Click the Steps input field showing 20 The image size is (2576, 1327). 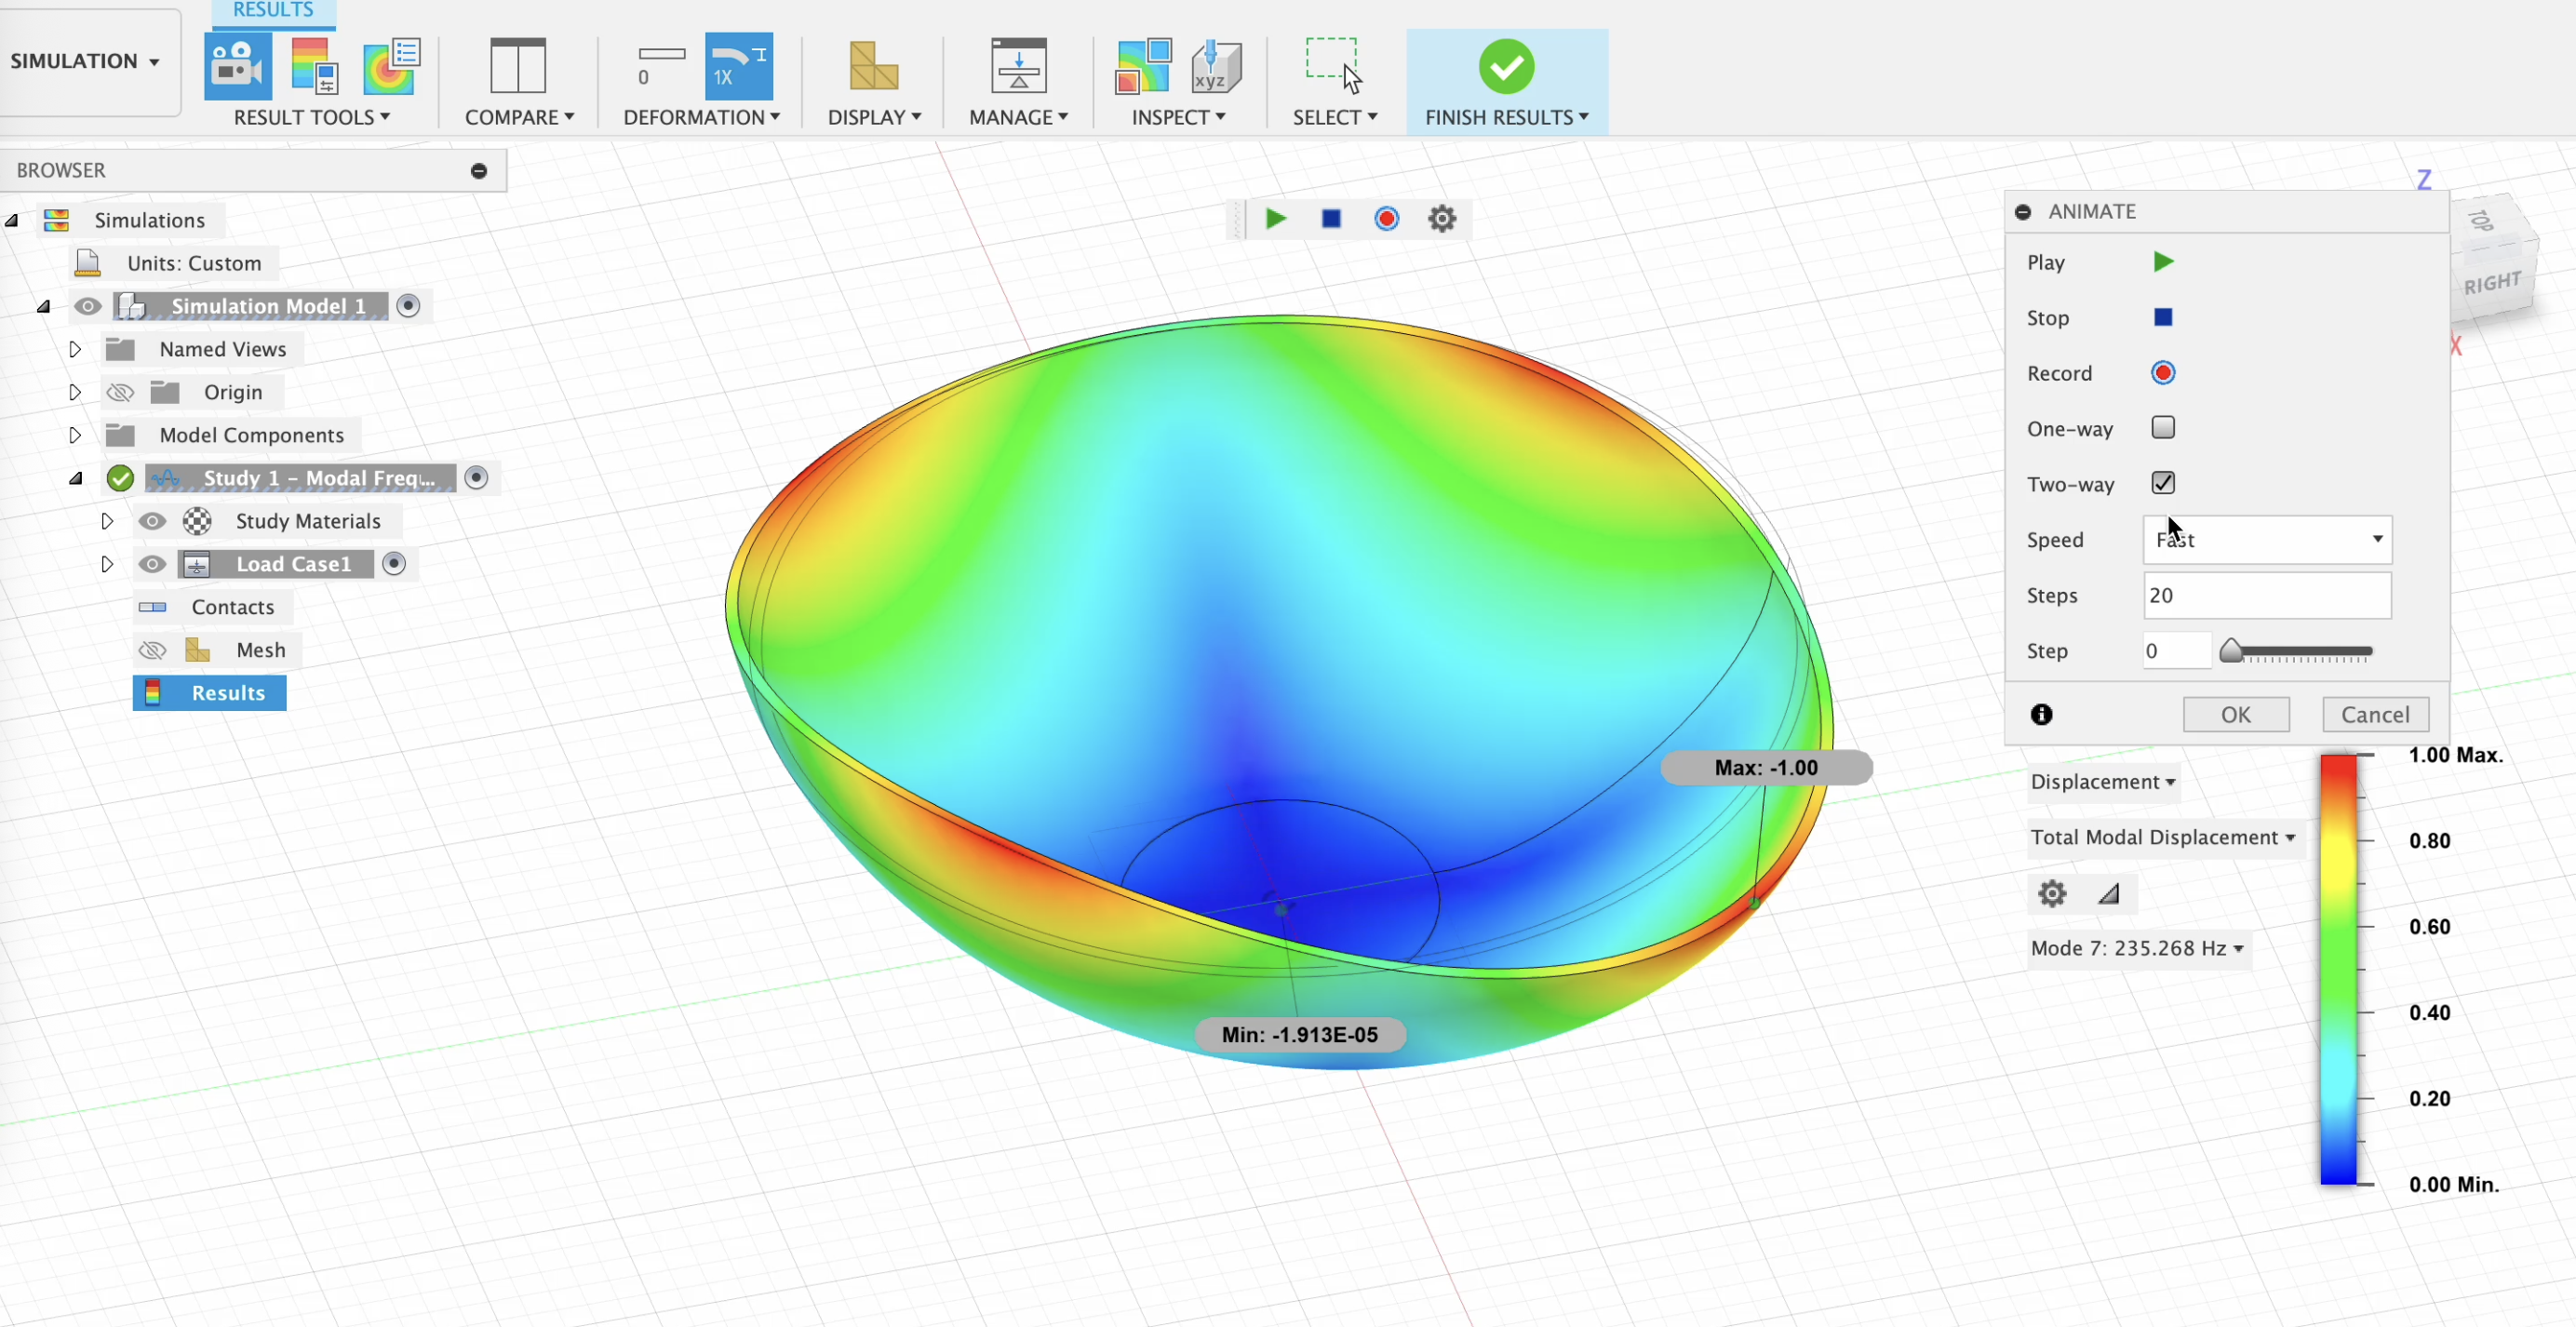tap(2267, 595)
